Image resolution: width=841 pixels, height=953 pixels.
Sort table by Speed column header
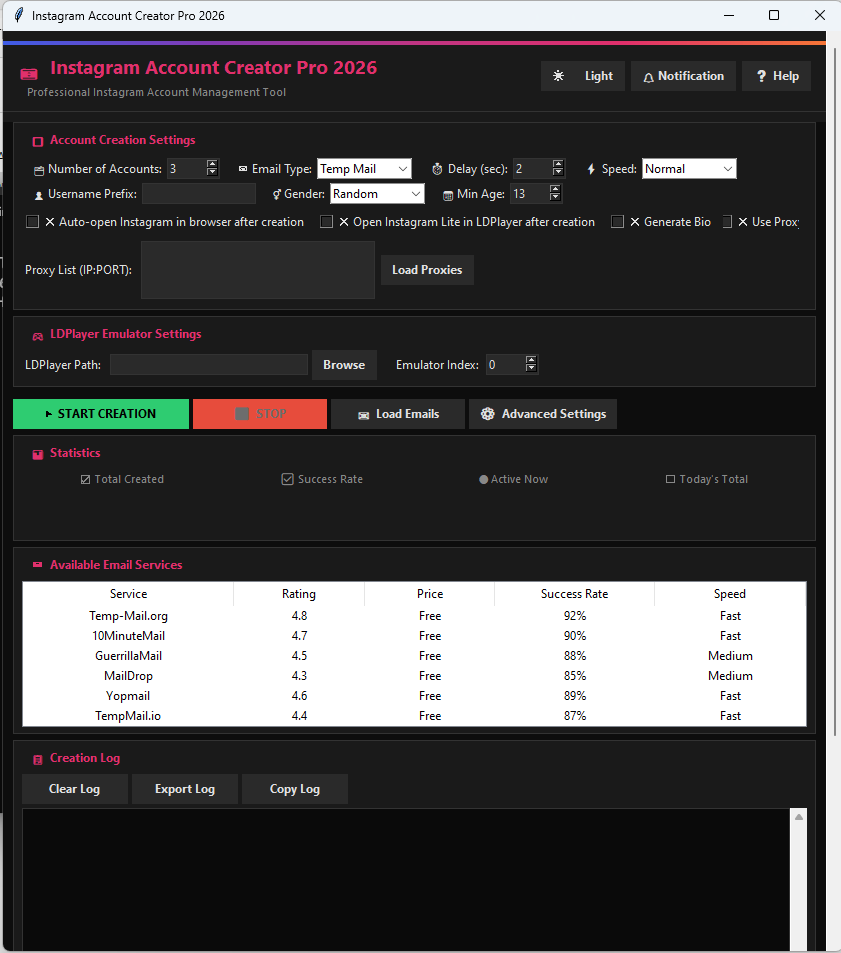click(730, 594)
